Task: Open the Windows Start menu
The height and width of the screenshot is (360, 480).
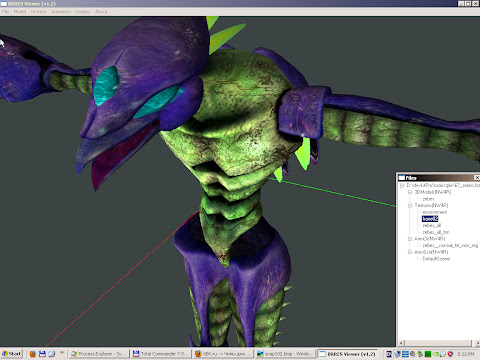Action: coord(12,354)
